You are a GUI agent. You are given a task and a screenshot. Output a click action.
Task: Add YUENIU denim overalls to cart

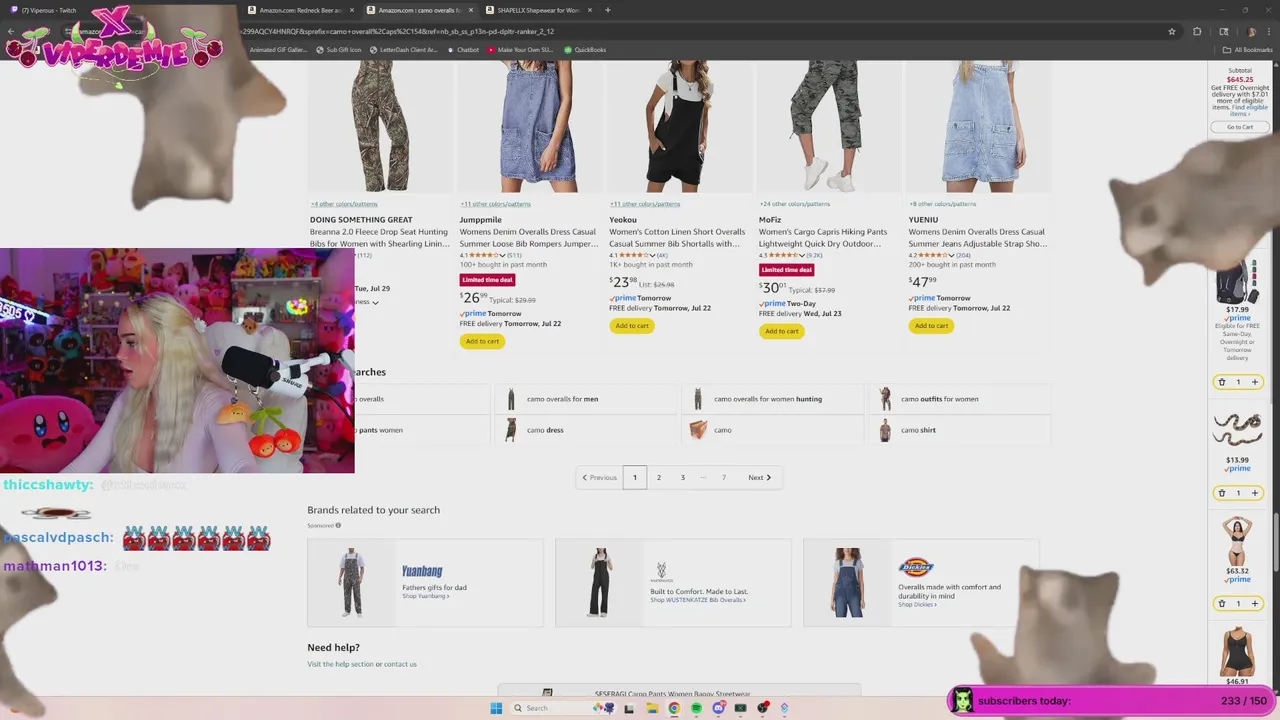pyautogui.click(x=931, y=326)
